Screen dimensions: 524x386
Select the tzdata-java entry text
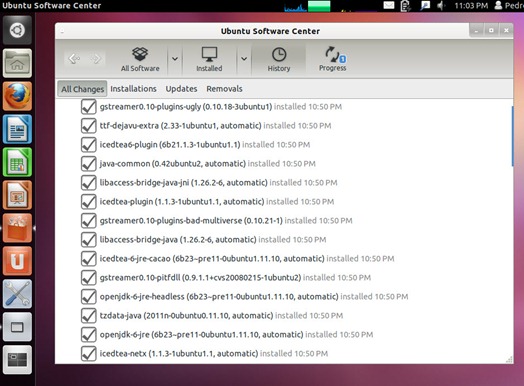(x=221, y=315)
